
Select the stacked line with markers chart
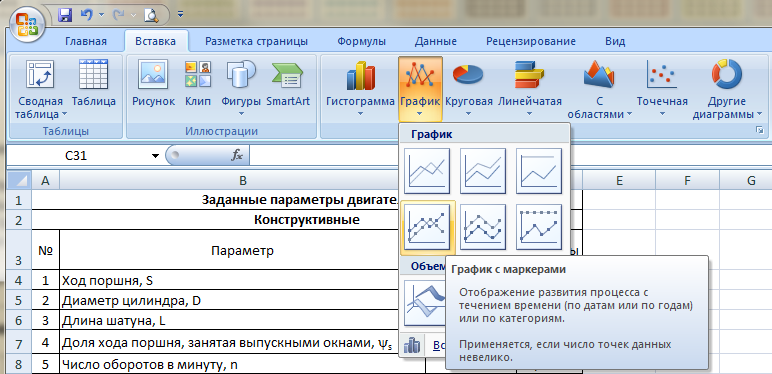[483, 227]
